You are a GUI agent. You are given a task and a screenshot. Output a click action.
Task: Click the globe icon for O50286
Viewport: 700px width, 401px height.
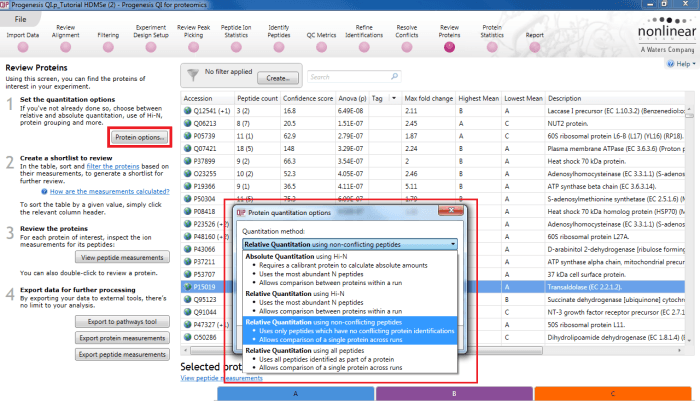click(x=188, y=337)
